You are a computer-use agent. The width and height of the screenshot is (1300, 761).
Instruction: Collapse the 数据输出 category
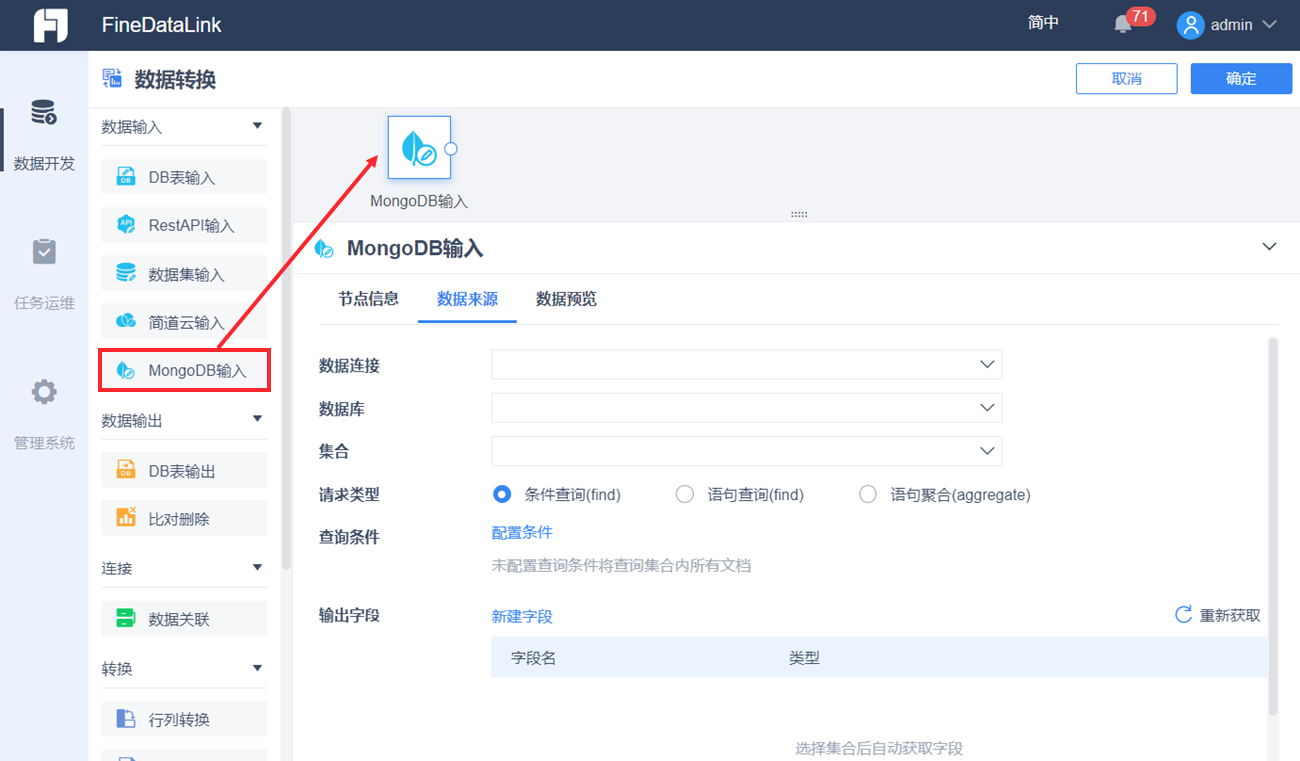pos(258,419)
